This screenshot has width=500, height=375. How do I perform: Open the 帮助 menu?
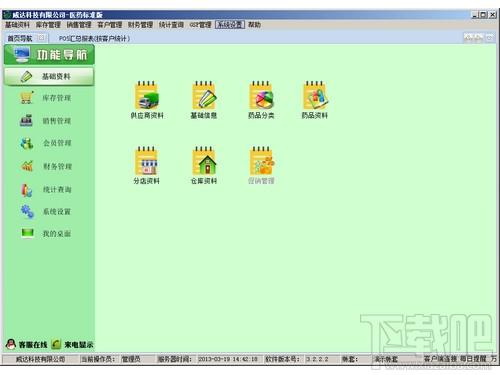point(254,25)
